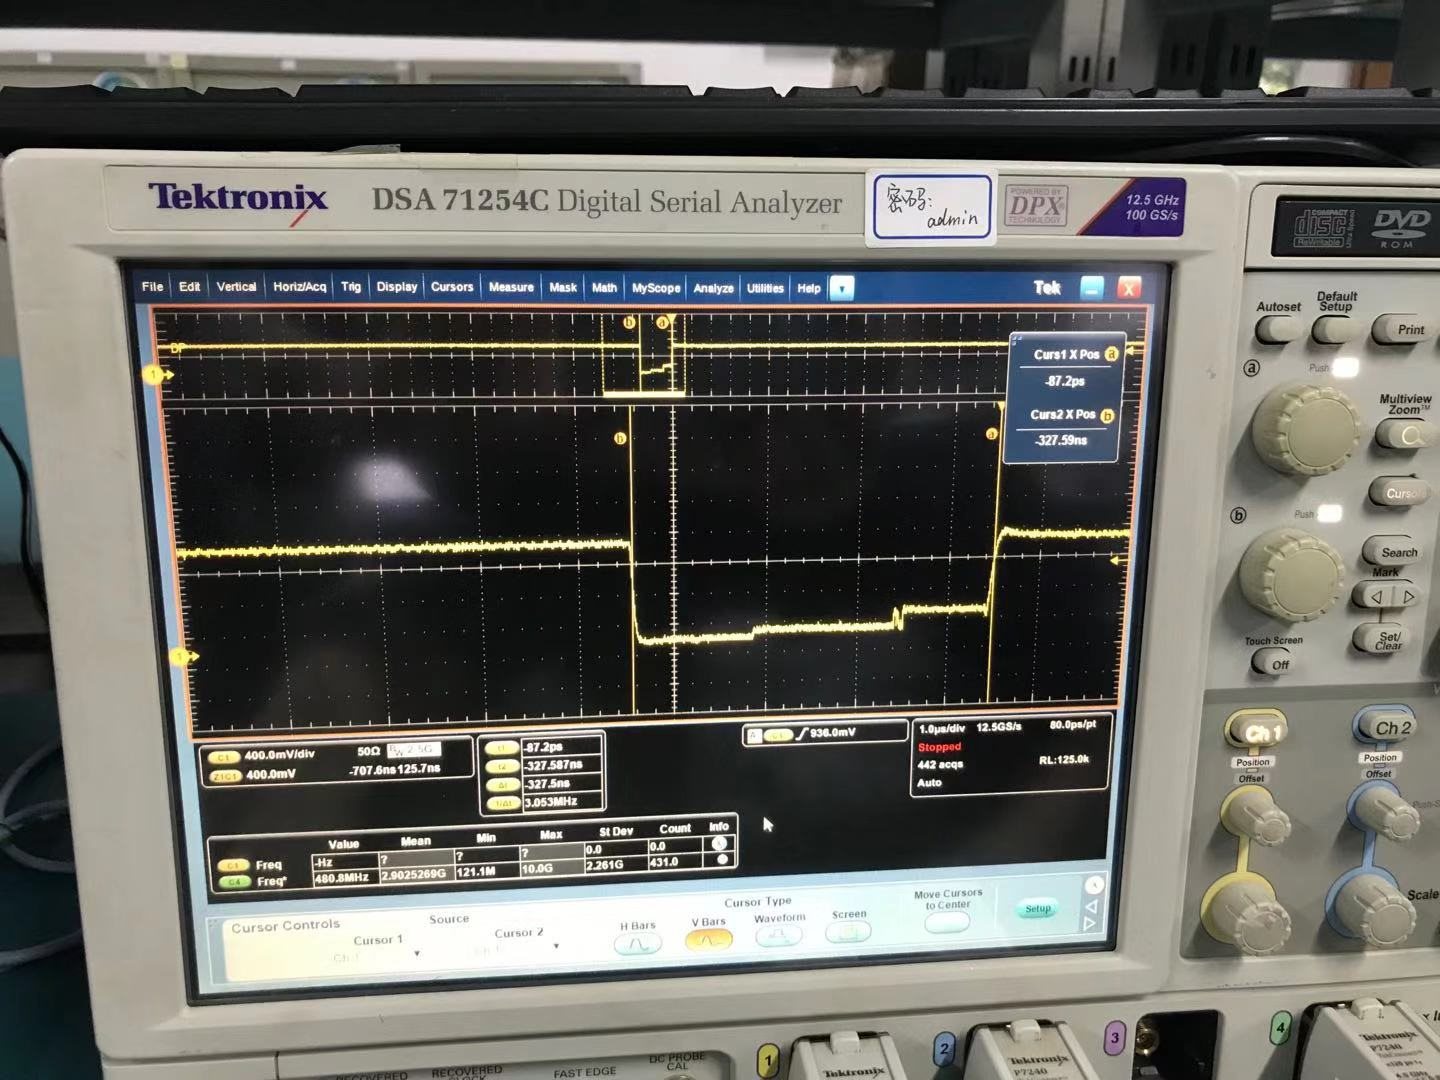Select Screen cursor type
This screenshot has height=1080, width=1440.
[849, 932]
